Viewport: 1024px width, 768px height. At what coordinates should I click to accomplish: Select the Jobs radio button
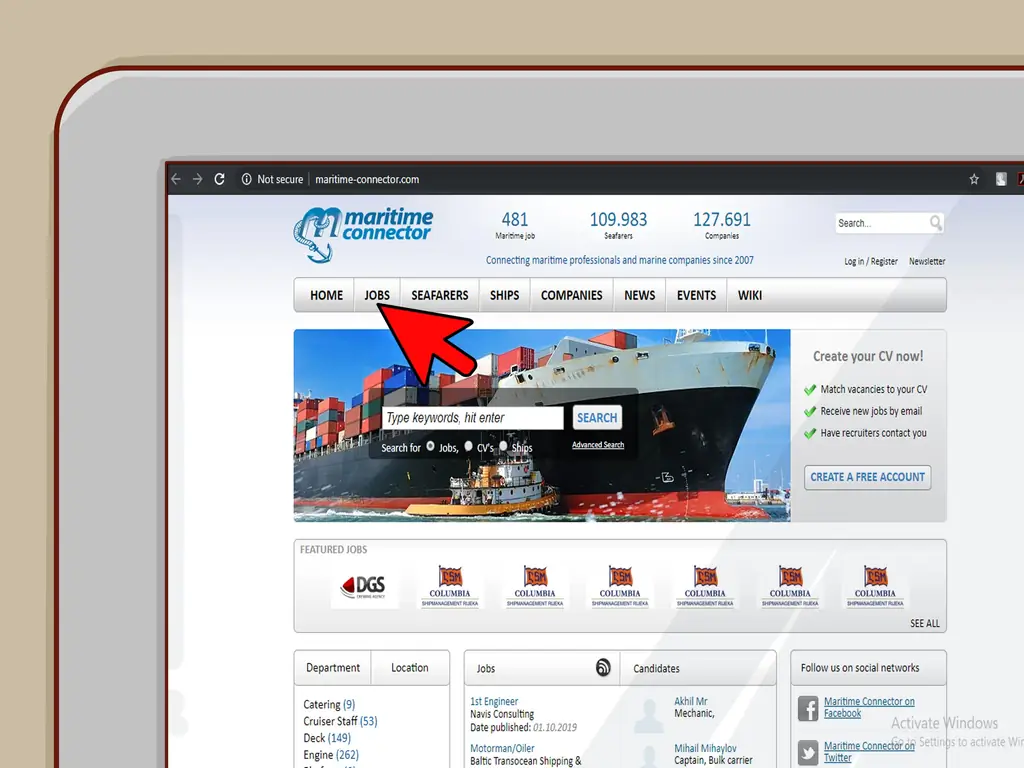click(431, 446)
